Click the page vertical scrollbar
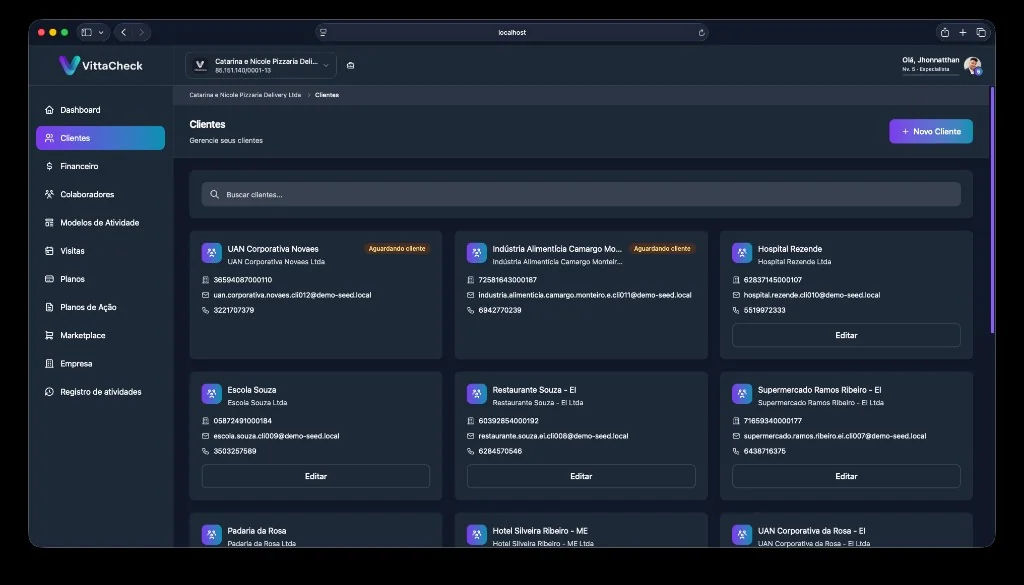 (992, 210)
